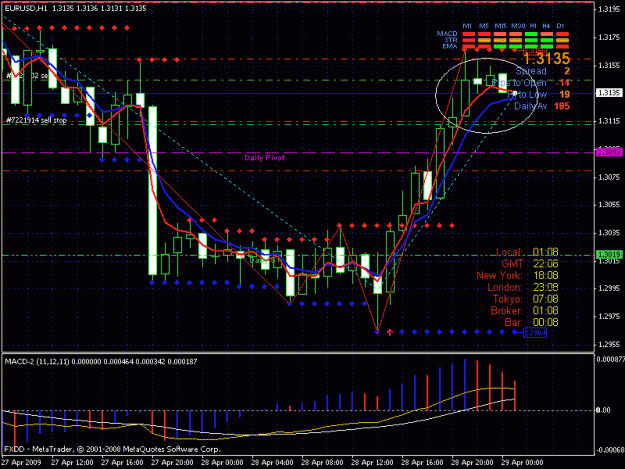Select the M15 timeframe column label
This screenshot has height=469, width=625.
click(x=500, y=26)
